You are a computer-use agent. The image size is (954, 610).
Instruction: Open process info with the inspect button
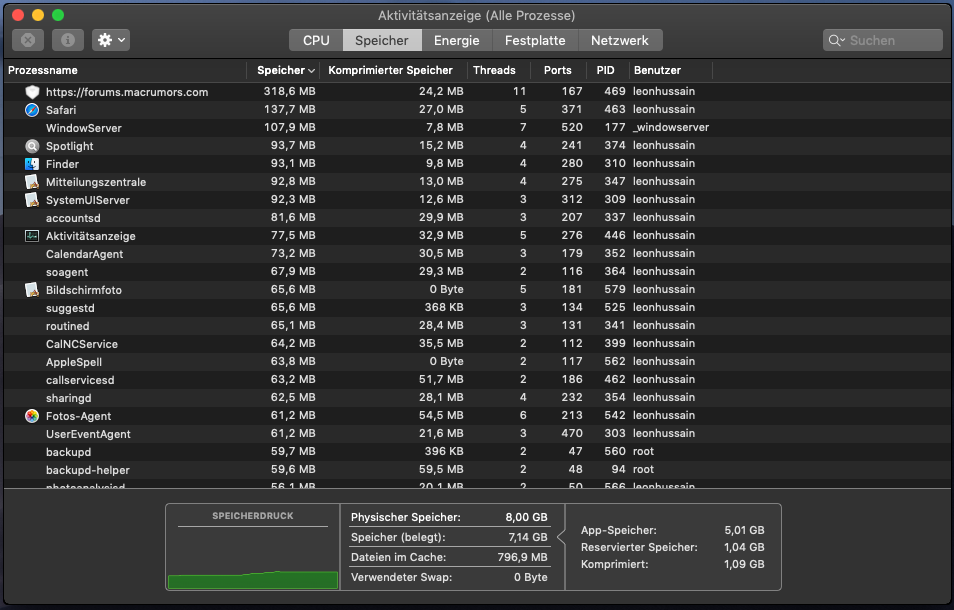[68, 40]
